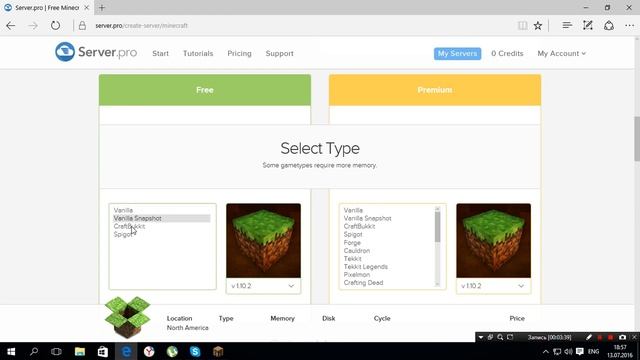
Task: Click the 0 Credits link
Action: click(x=507, y=53)
